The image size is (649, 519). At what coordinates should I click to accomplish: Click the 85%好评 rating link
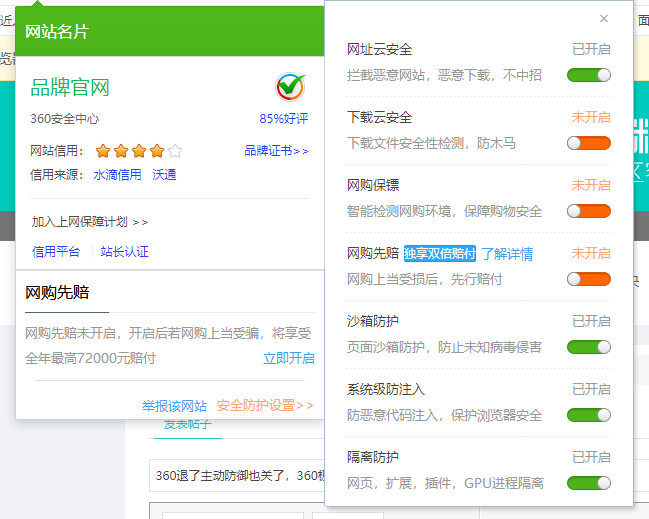(284, 119)
